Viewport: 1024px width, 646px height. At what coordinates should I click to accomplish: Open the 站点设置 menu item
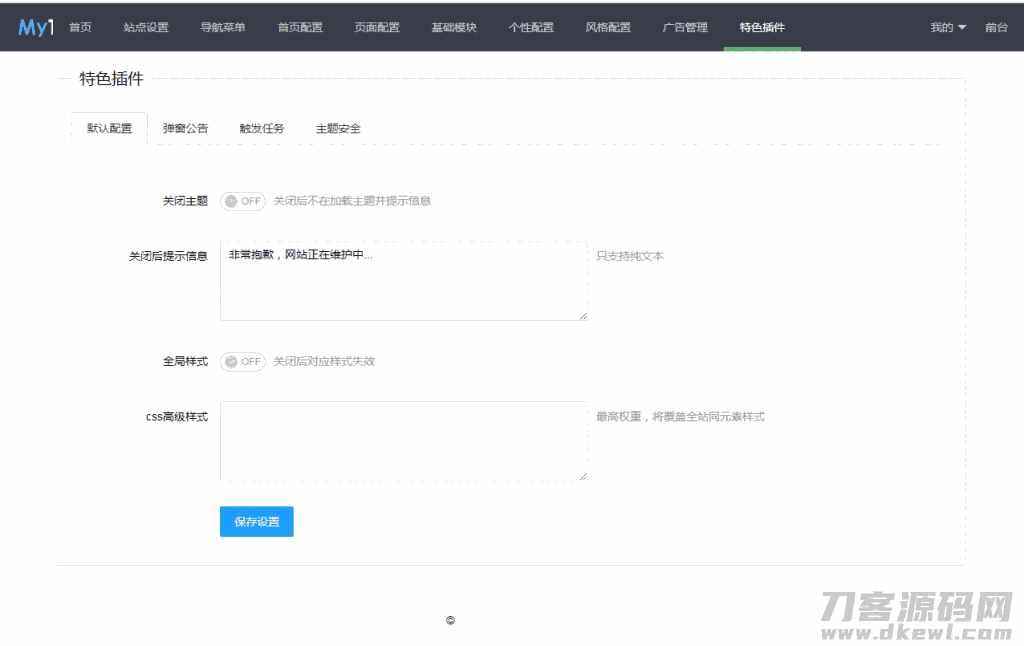point(146,27)
